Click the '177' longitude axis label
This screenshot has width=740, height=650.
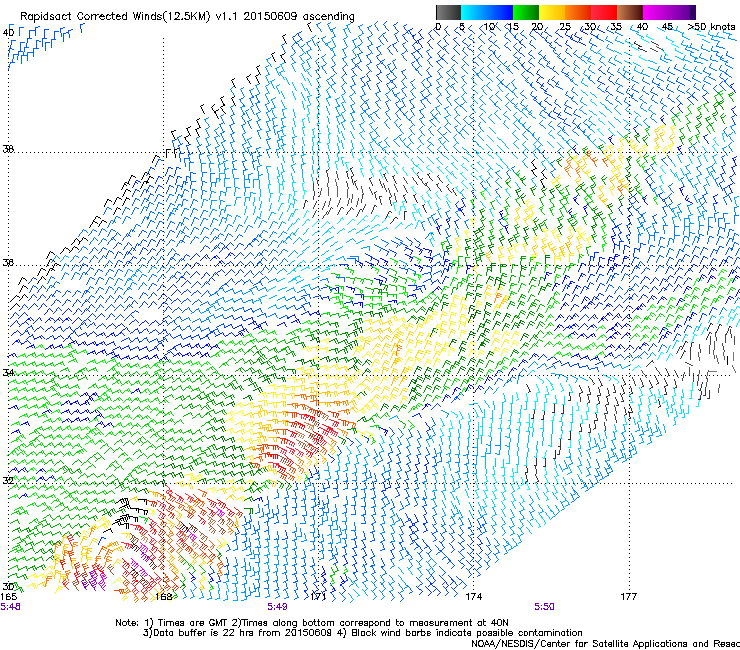[x=629, y=596]
